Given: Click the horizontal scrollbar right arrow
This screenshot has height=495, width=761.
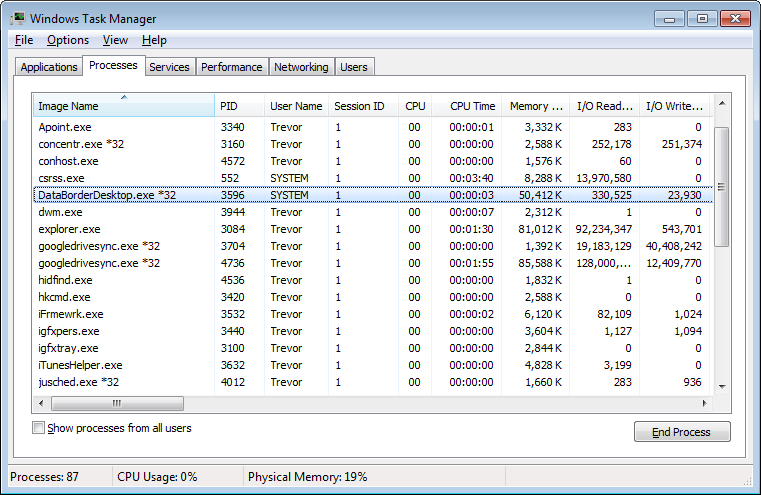Looking at the screenshot, I should click(705, 403).
